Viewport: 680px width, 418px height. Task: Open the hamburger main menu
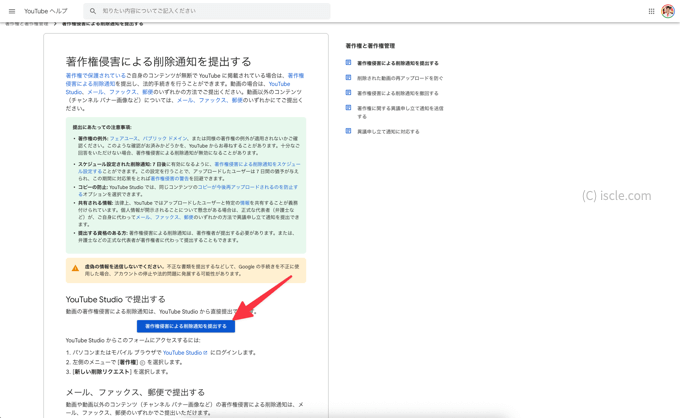12,11
